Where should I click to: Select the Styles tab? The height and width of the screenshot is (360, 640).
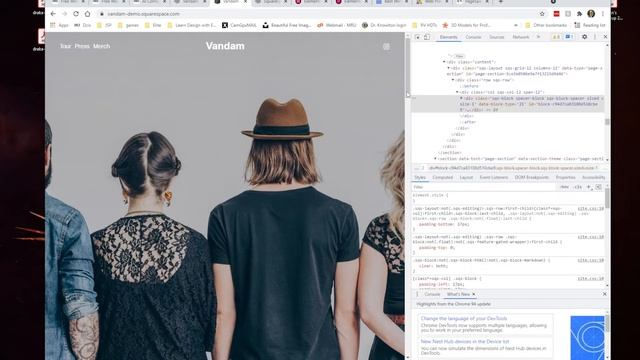coord(420,178)
